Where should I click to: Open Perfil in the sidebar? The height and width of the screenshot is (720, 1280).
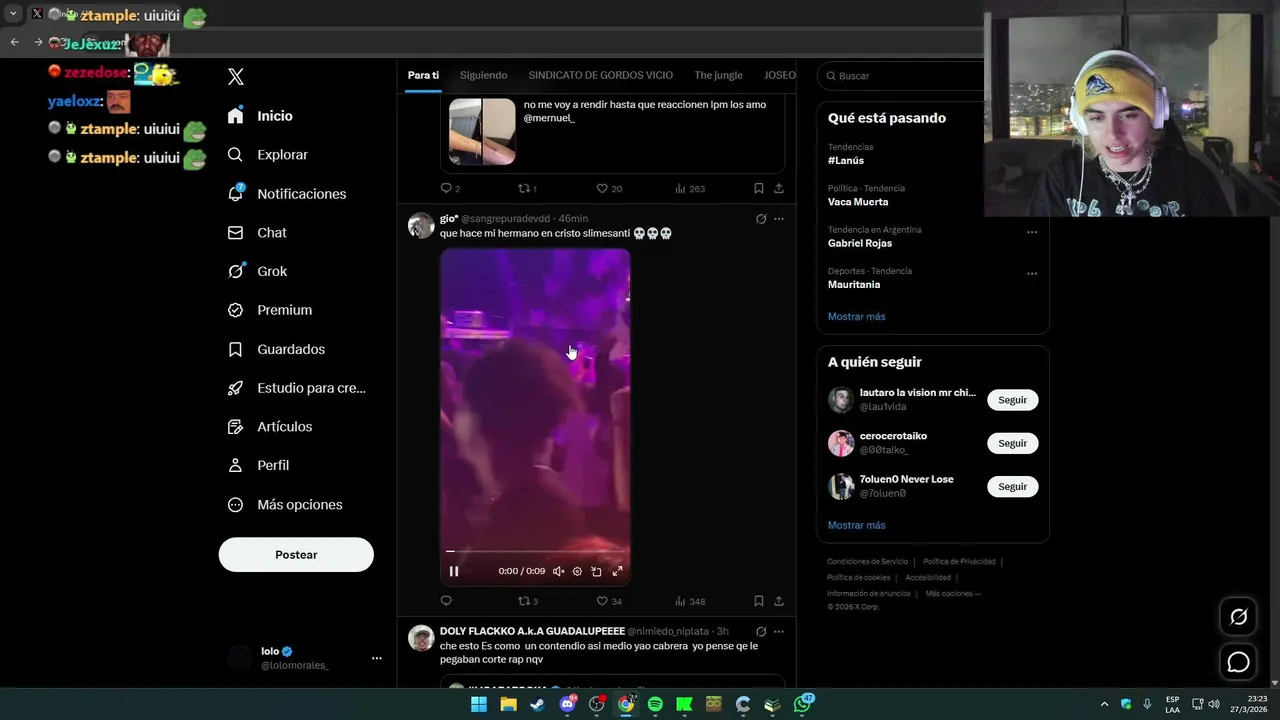coord(258,465)
